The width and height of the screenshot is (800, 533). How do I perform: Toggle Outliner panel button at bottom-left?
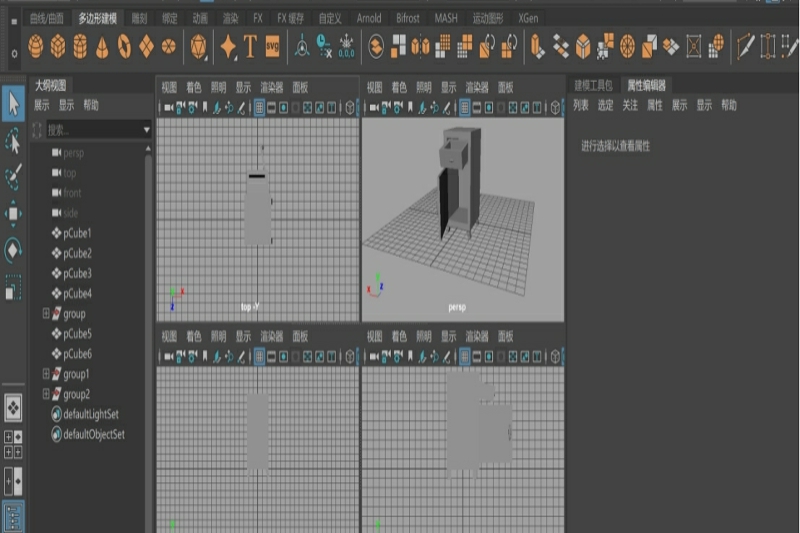pyautogui.click(x=13, y=517)
